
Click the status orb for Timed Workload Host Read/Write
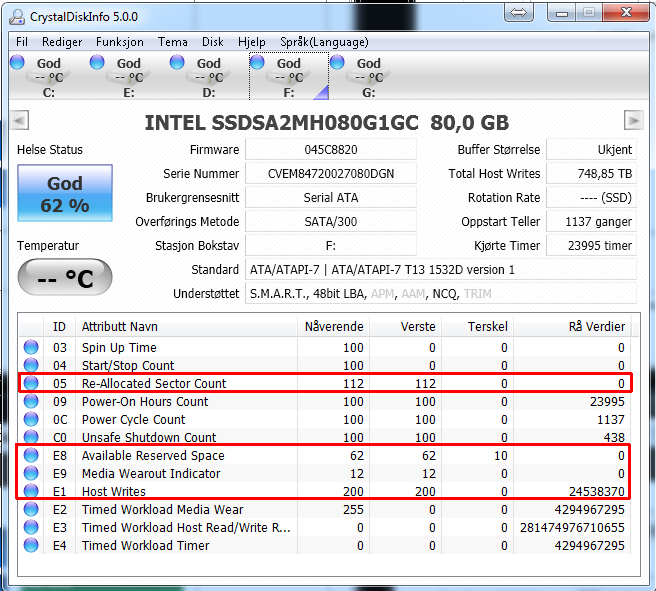tap(31, 527)
